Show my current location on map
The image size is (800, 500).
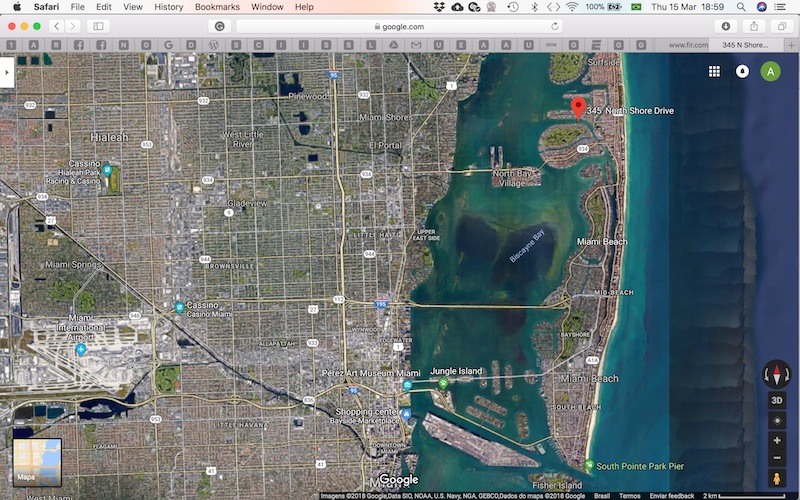pos(777,420)
